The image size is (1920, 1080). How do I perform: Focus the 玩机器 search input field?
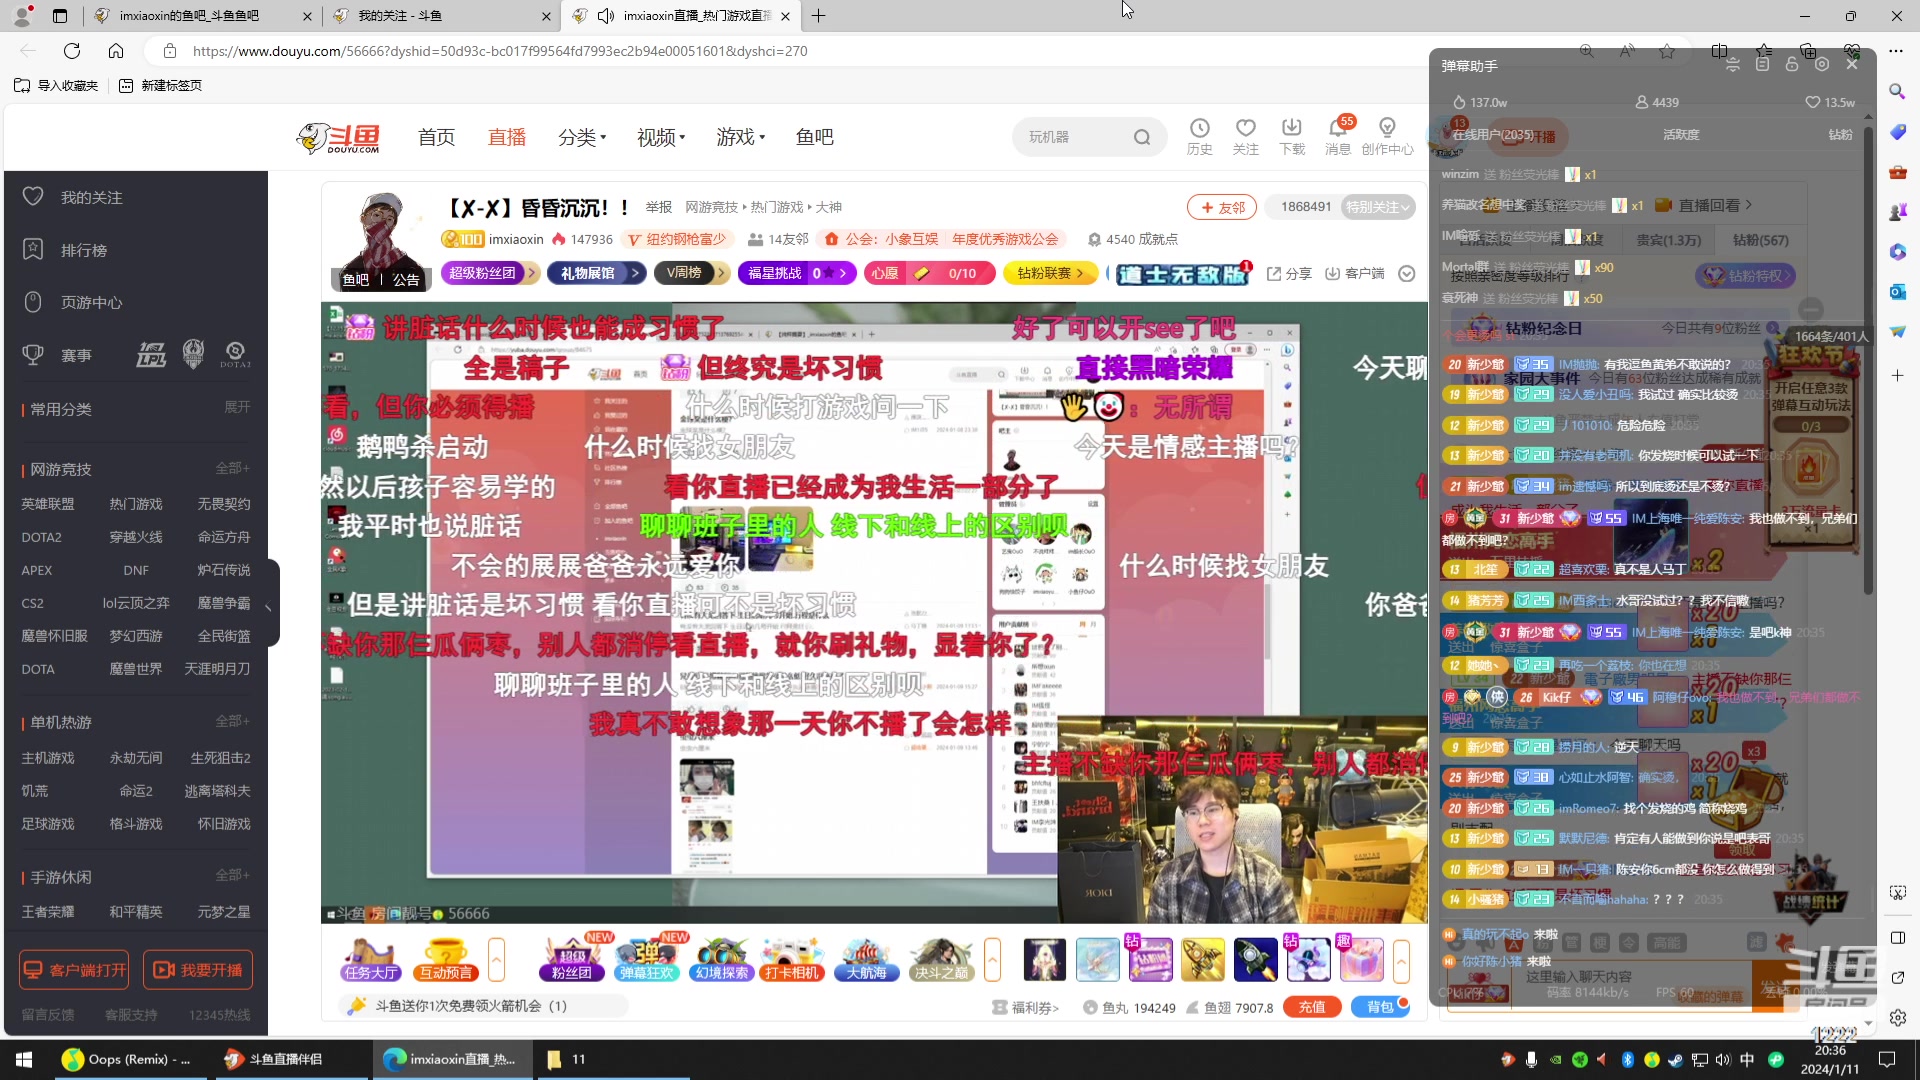(1075, 137)
